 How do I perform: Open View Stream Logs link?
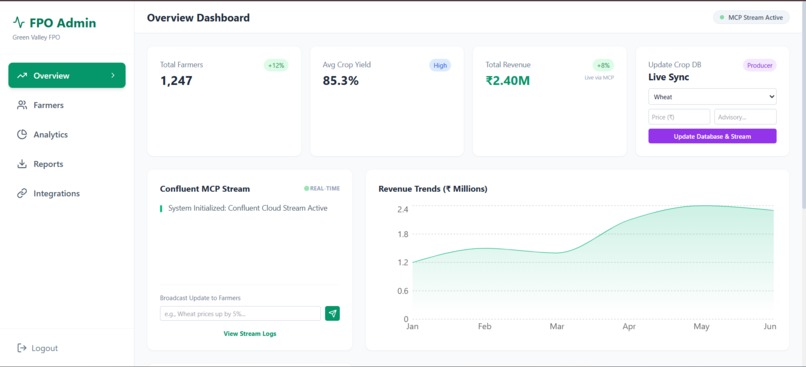[x=250, y=334]
